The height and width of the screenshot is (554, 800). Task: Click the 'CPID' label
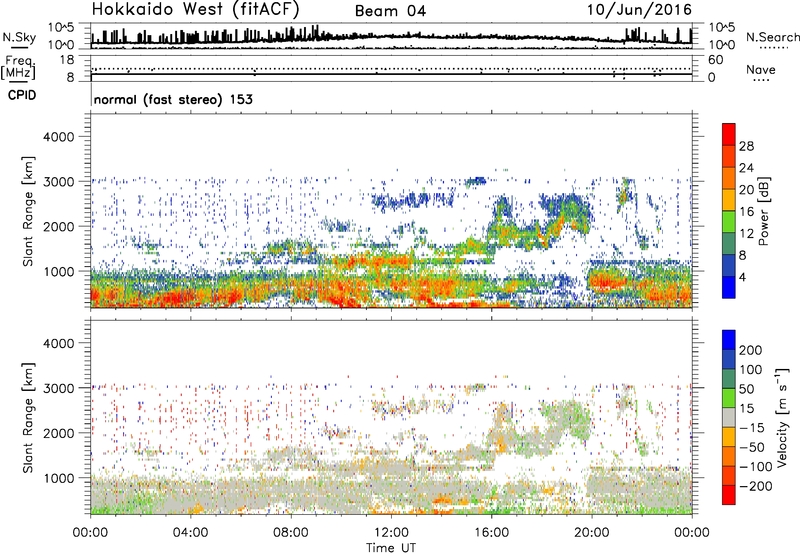point(22,95)
